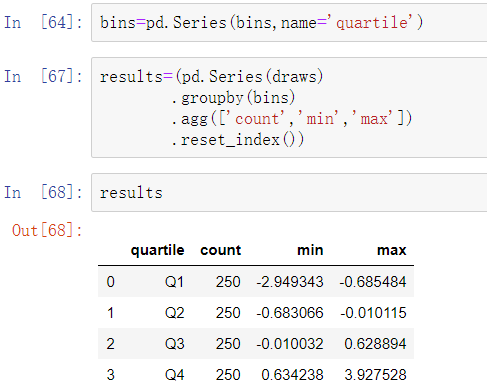
Task: Select the Q1 quartile cell
Action: pos(174,282)
